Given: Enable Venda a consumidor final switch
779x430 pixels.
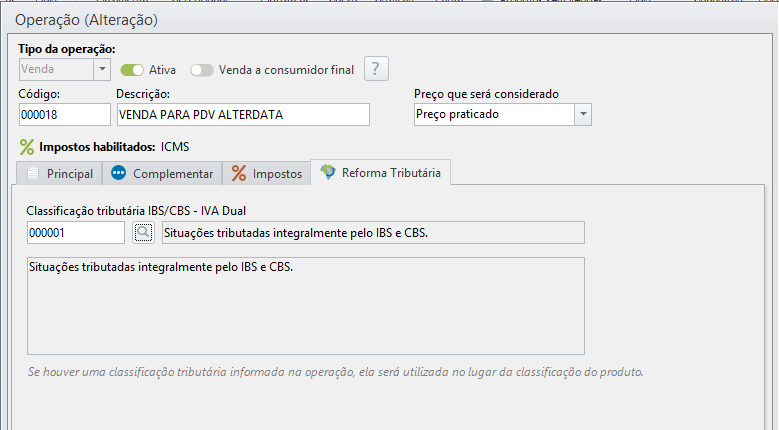Looking at the screenshot, I should point(202,70).
